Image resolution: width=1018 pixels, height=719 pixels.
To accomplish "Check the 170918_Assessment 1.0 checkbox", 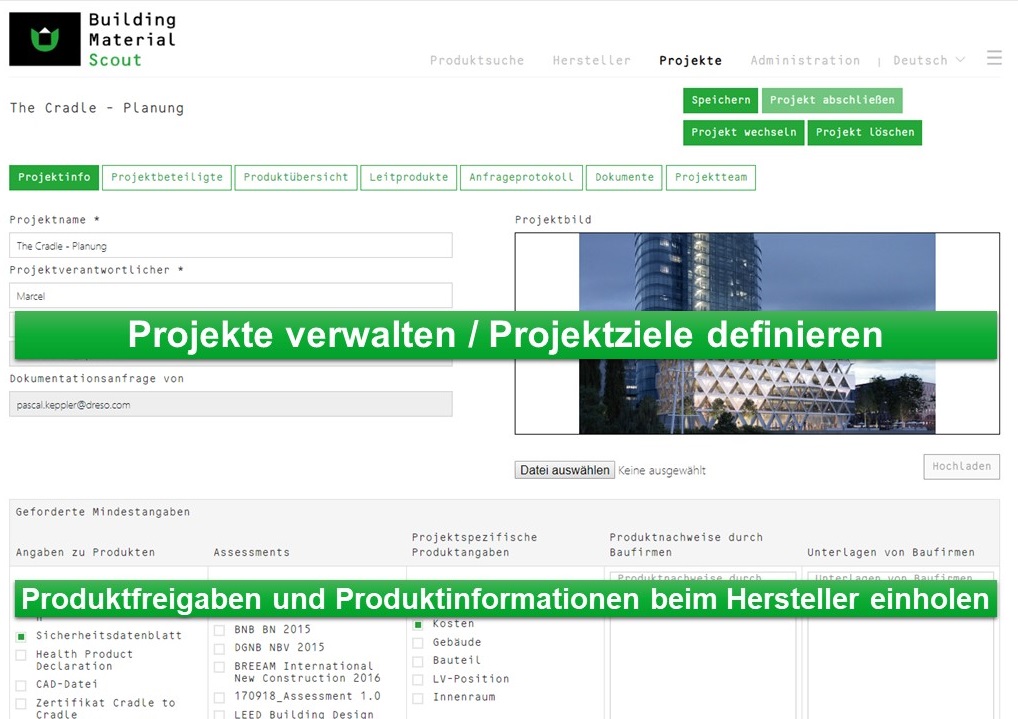I will coord(219,697).
